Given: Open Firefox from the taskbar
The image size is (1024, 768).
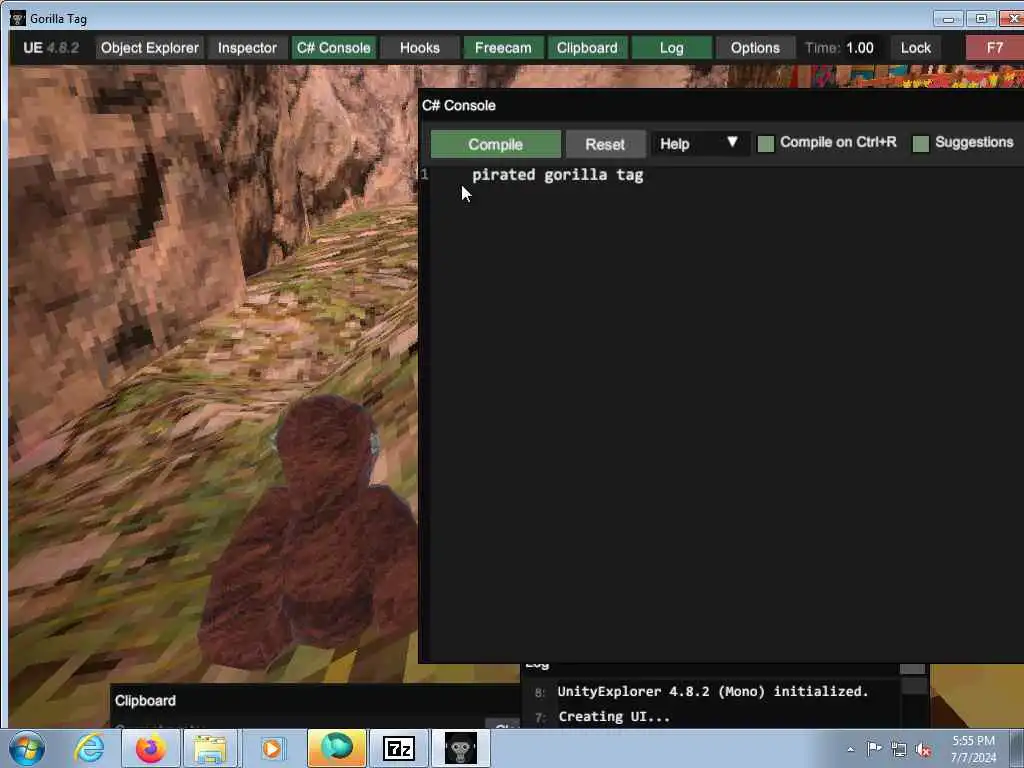Looking at the screenshot, I should (x=151, y=748).
